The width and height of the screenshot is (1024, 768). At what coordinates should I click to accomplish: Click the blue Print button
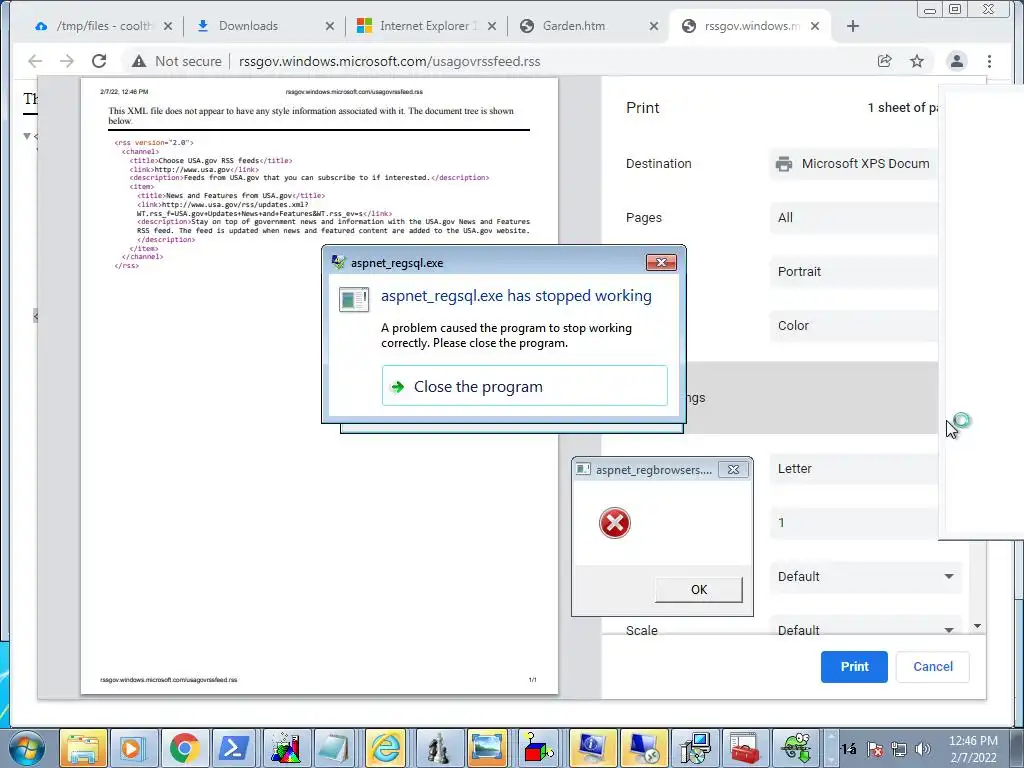[x=854, y=667]
